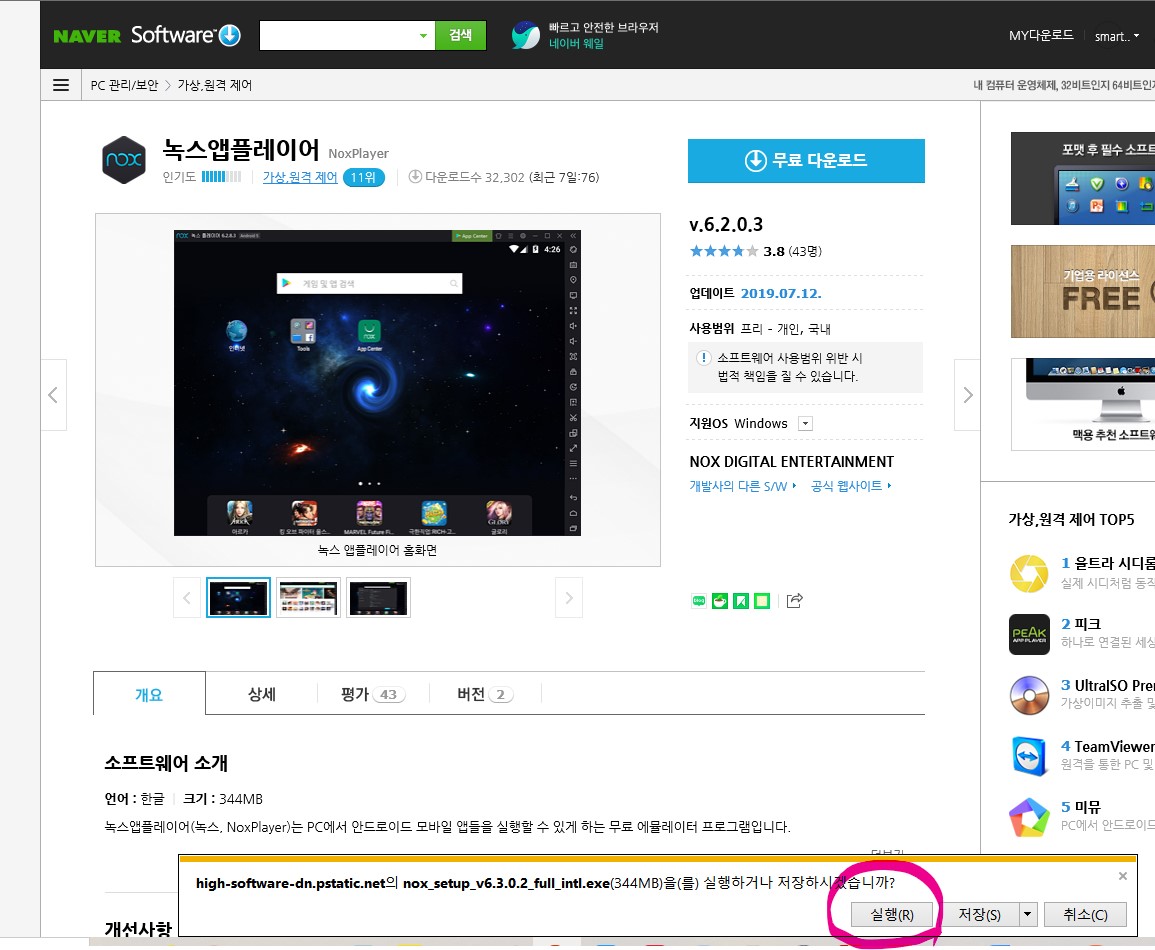Screen dimensions: 1155x950
Task: Open the 2 피크 TOP5 entry
Action: coord(1081,624)
